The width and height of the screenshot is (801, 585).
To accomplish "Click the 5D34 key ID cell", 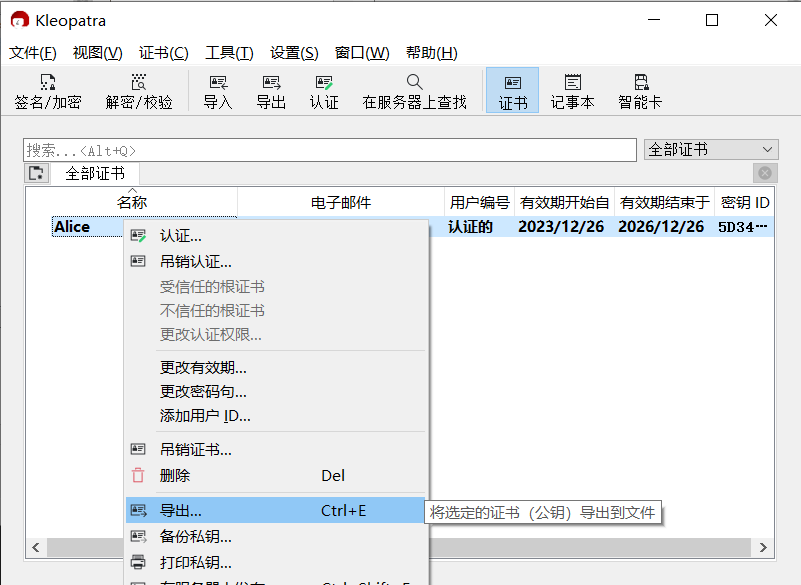I will (x=743, y=226).
